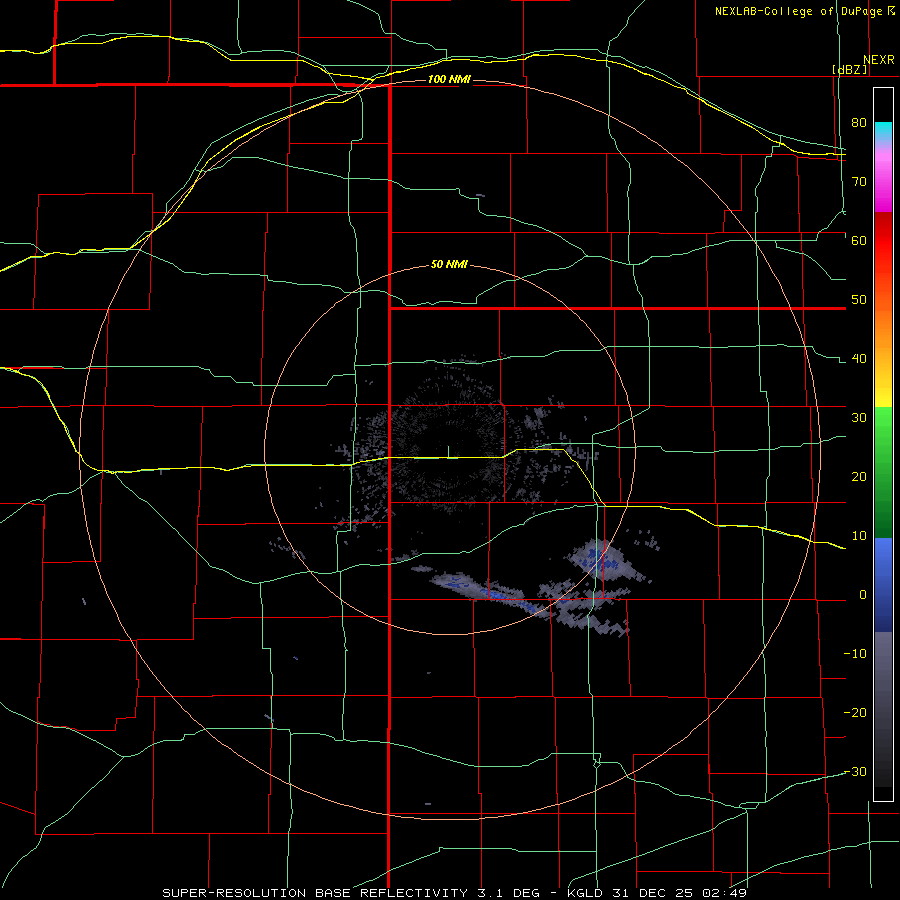Click the bright green segment of the color bar
This screenshot has width=900, height=900.
pyautogui.click(x=883, y=428)
